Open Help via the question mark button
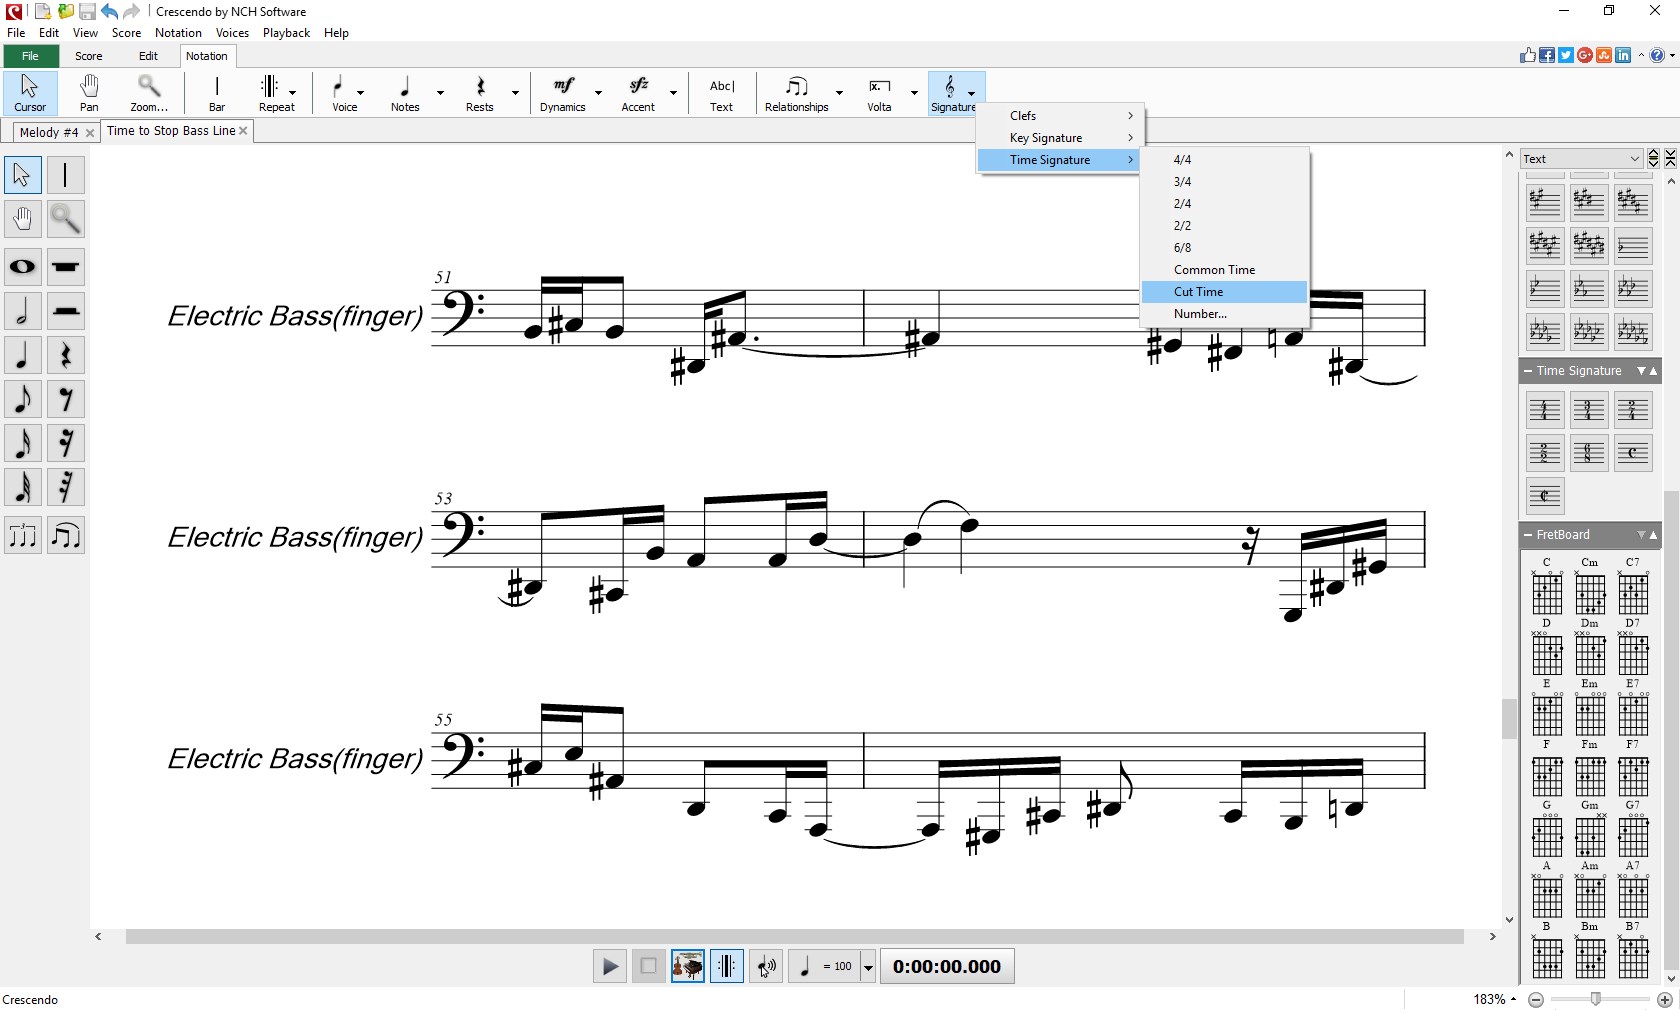 click(x=1659, y=56)
